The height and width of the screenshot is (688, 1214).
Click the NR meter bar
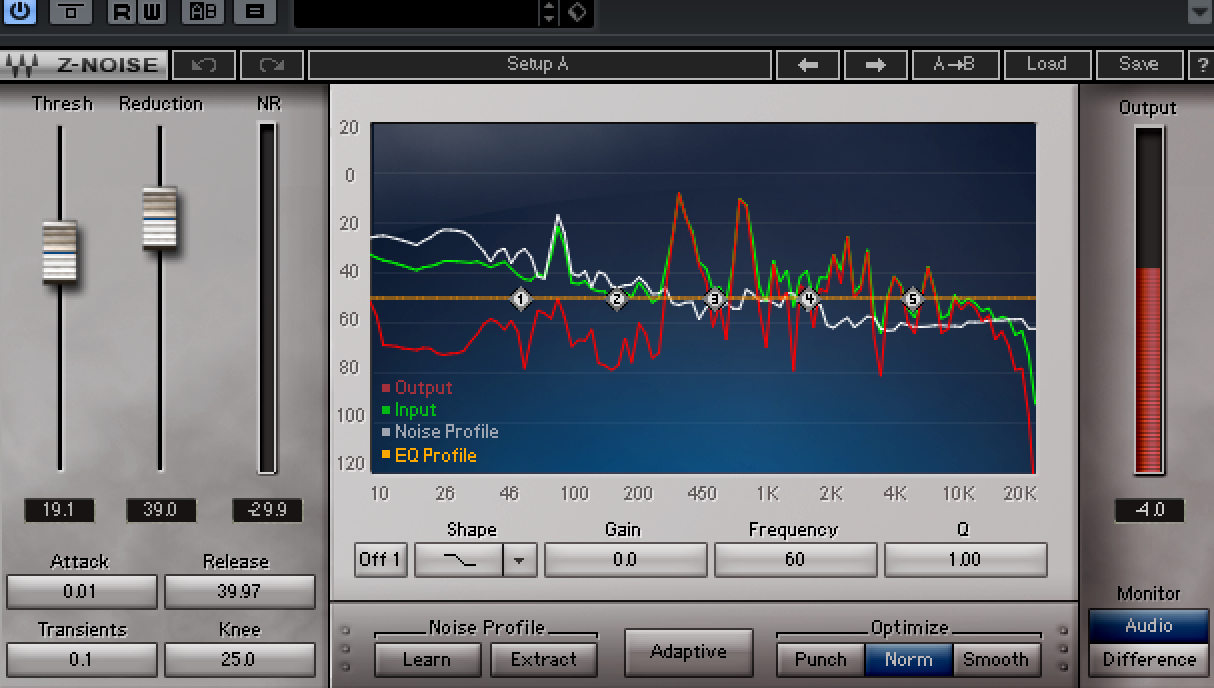pos(267,298)
